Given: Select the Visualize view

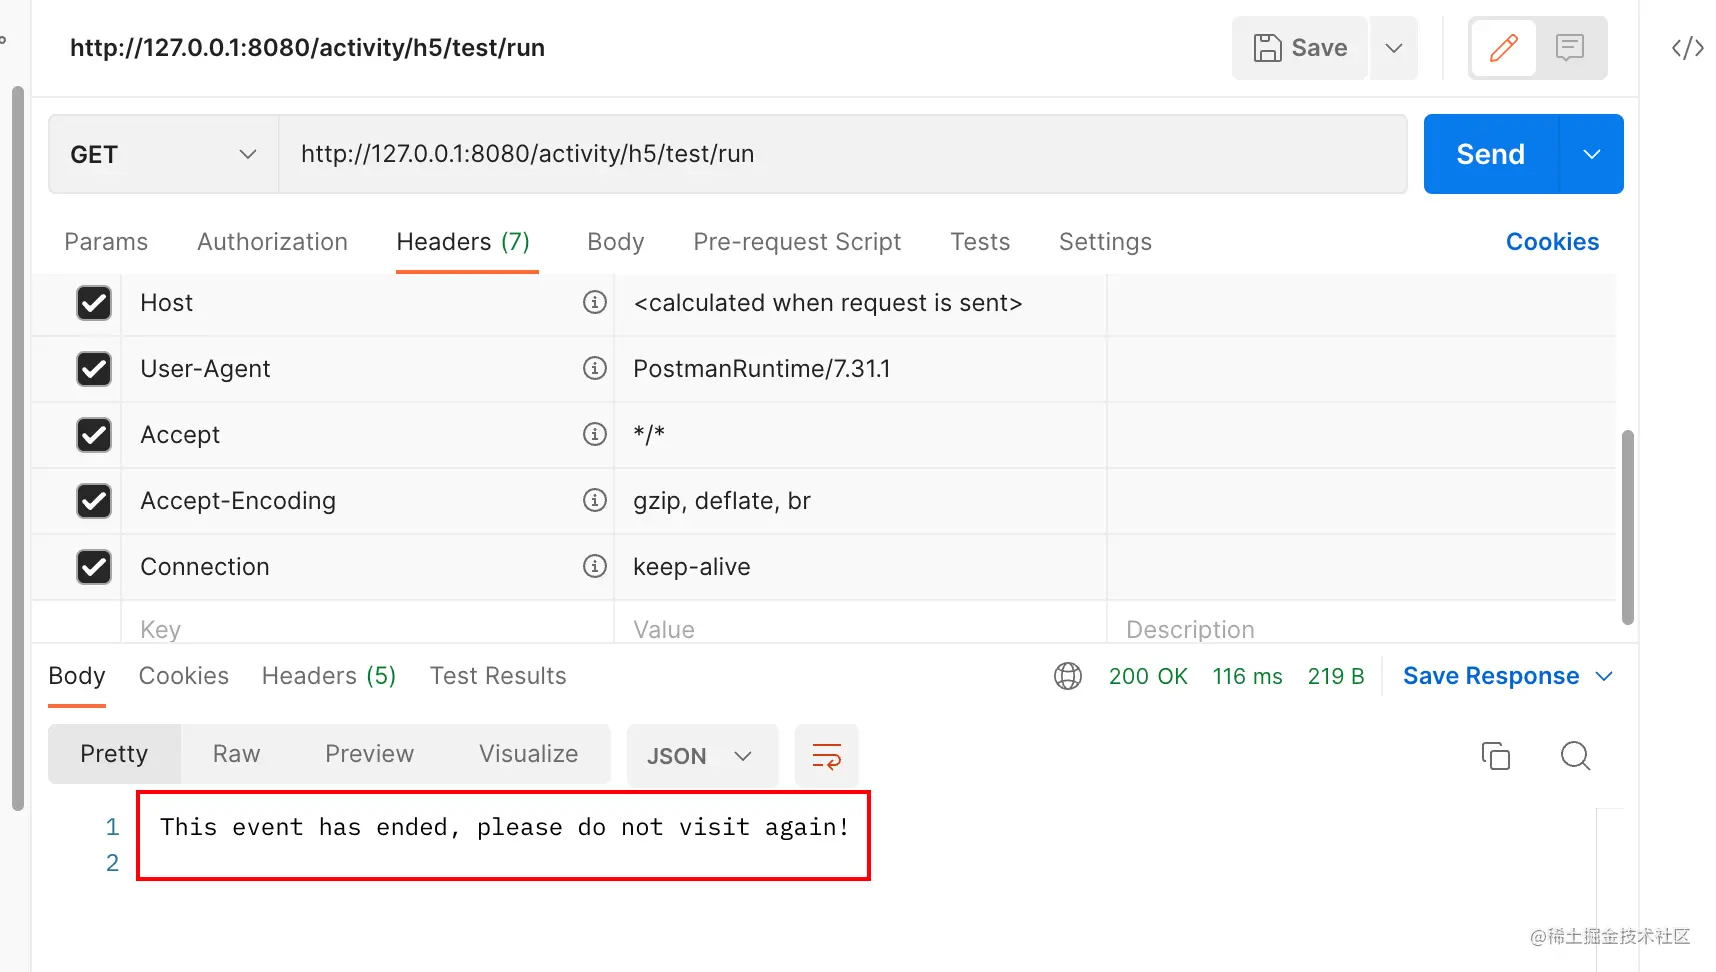Looking at the screenshot, I should [528, 754].
